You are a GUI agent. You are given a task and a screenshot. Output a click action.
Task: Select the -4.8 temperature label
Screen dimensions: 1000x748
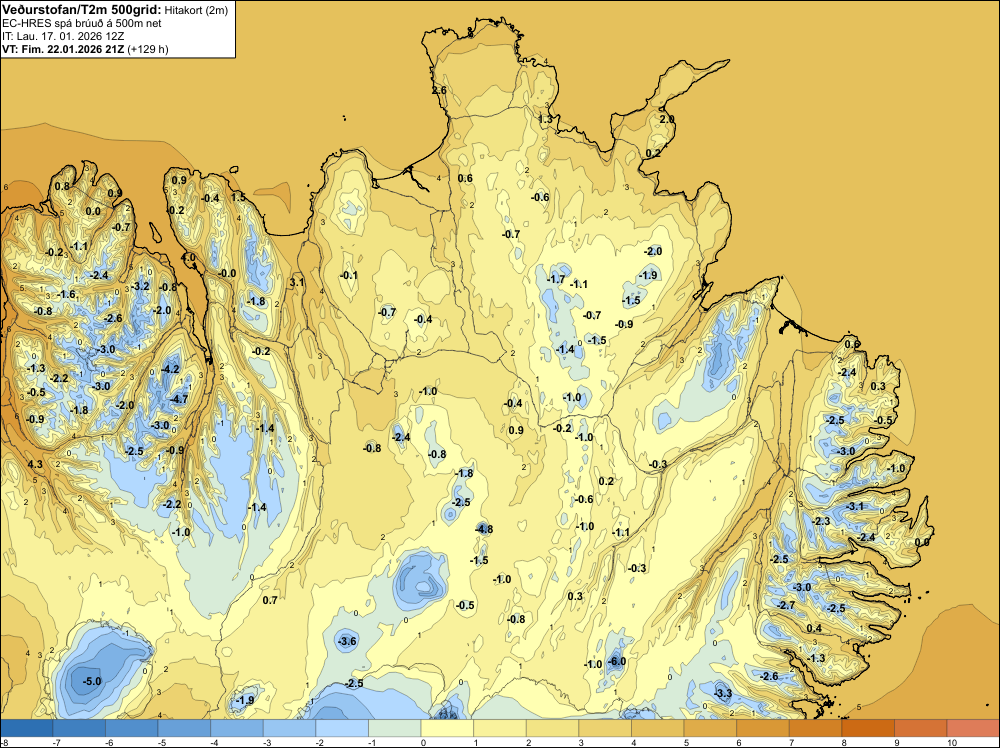coord(484,529)
